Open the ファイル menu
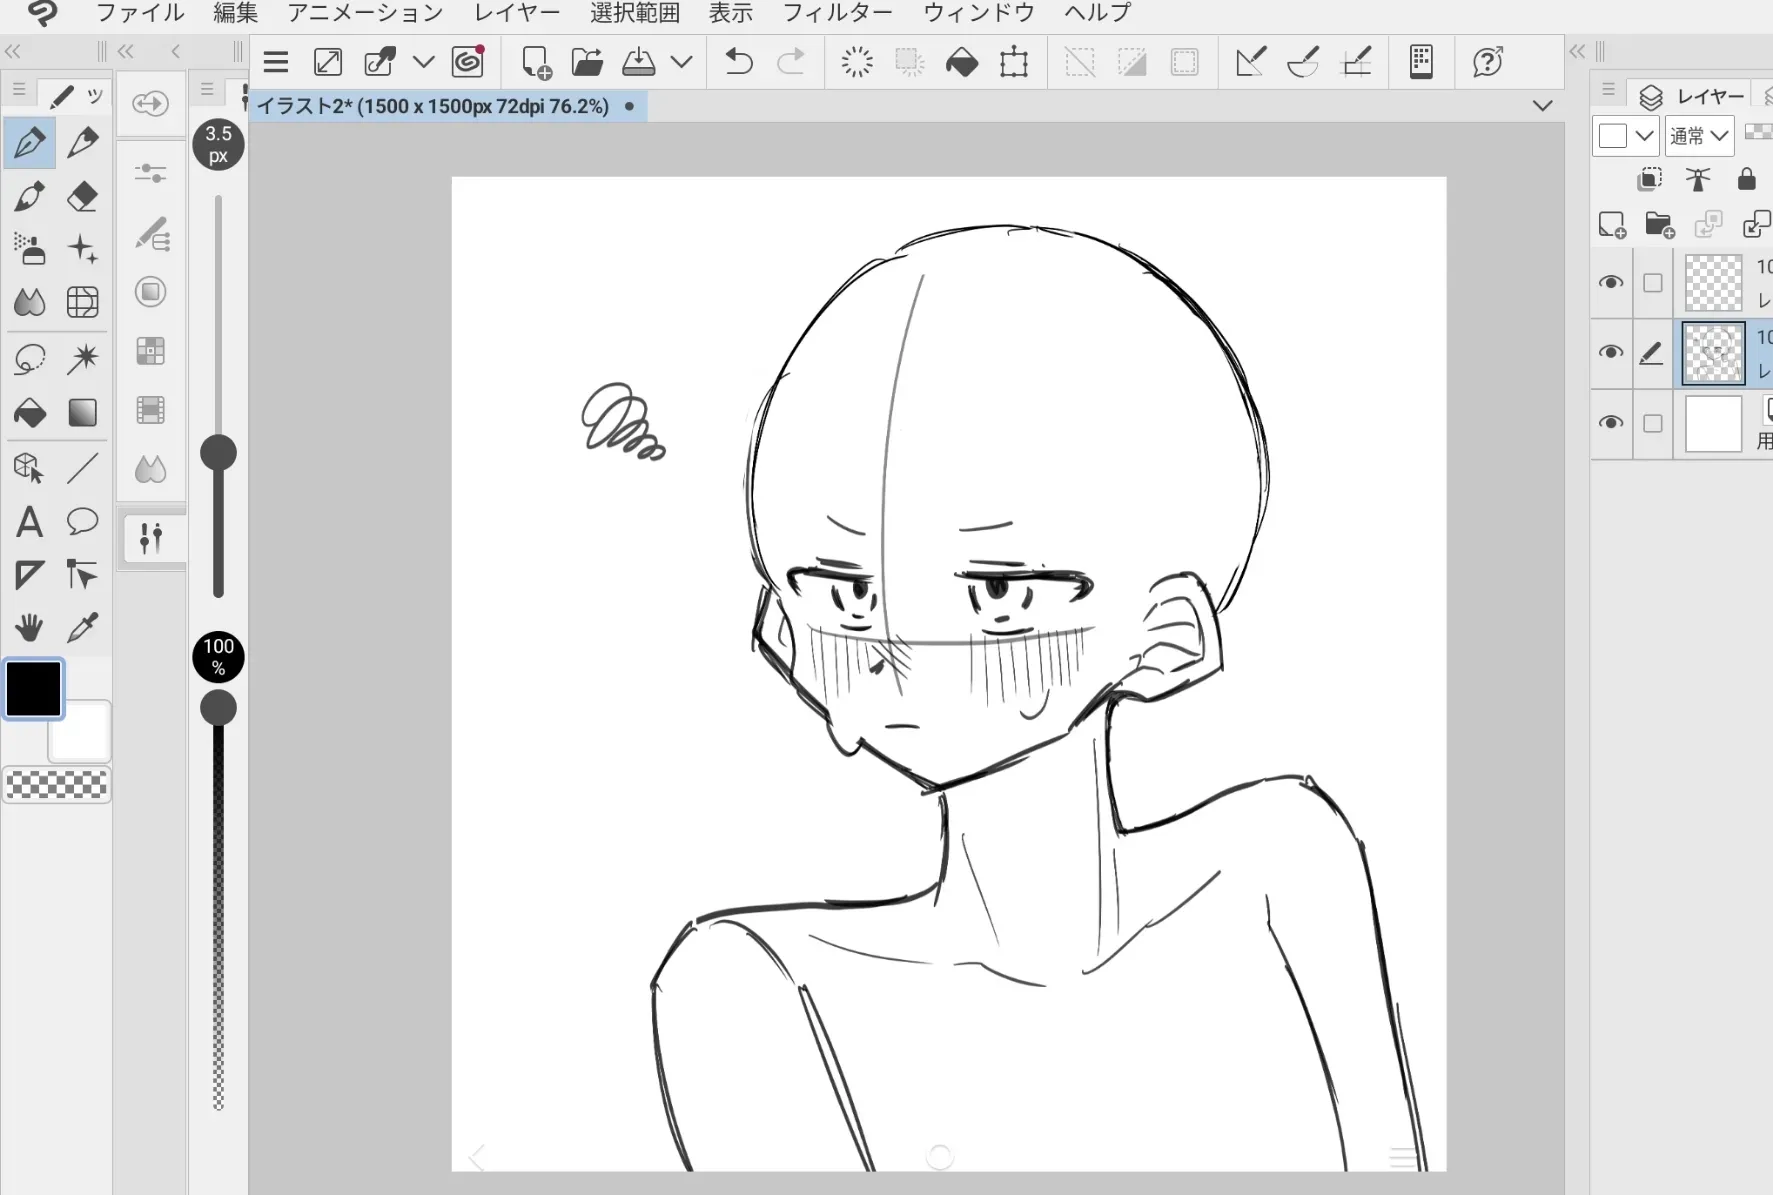 point(140,13)
